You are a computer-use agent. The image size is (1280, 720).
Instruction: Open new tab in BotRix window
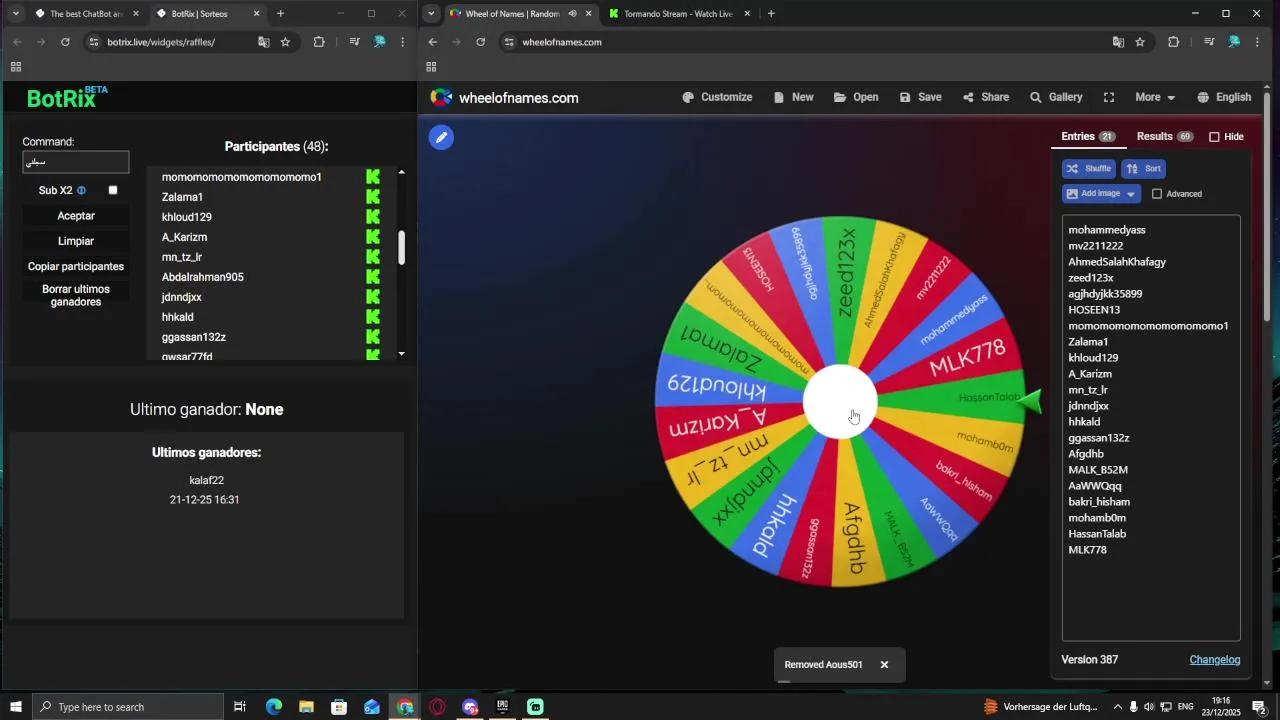click(x=280, y=14)
